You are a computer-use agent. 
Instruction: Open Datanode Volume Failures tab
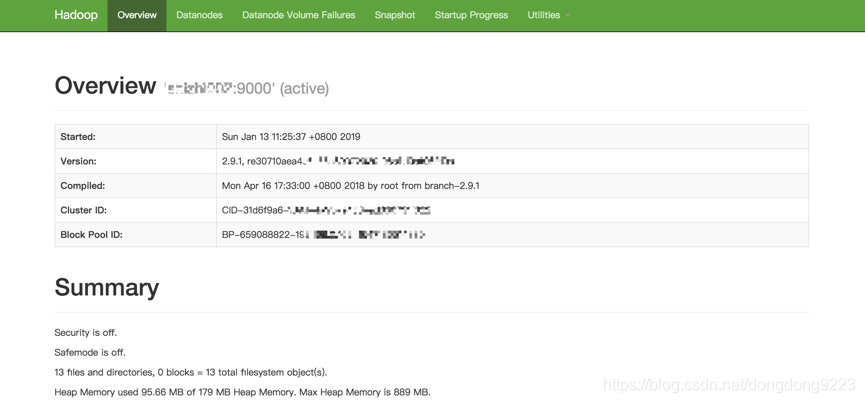click(298, 15)
